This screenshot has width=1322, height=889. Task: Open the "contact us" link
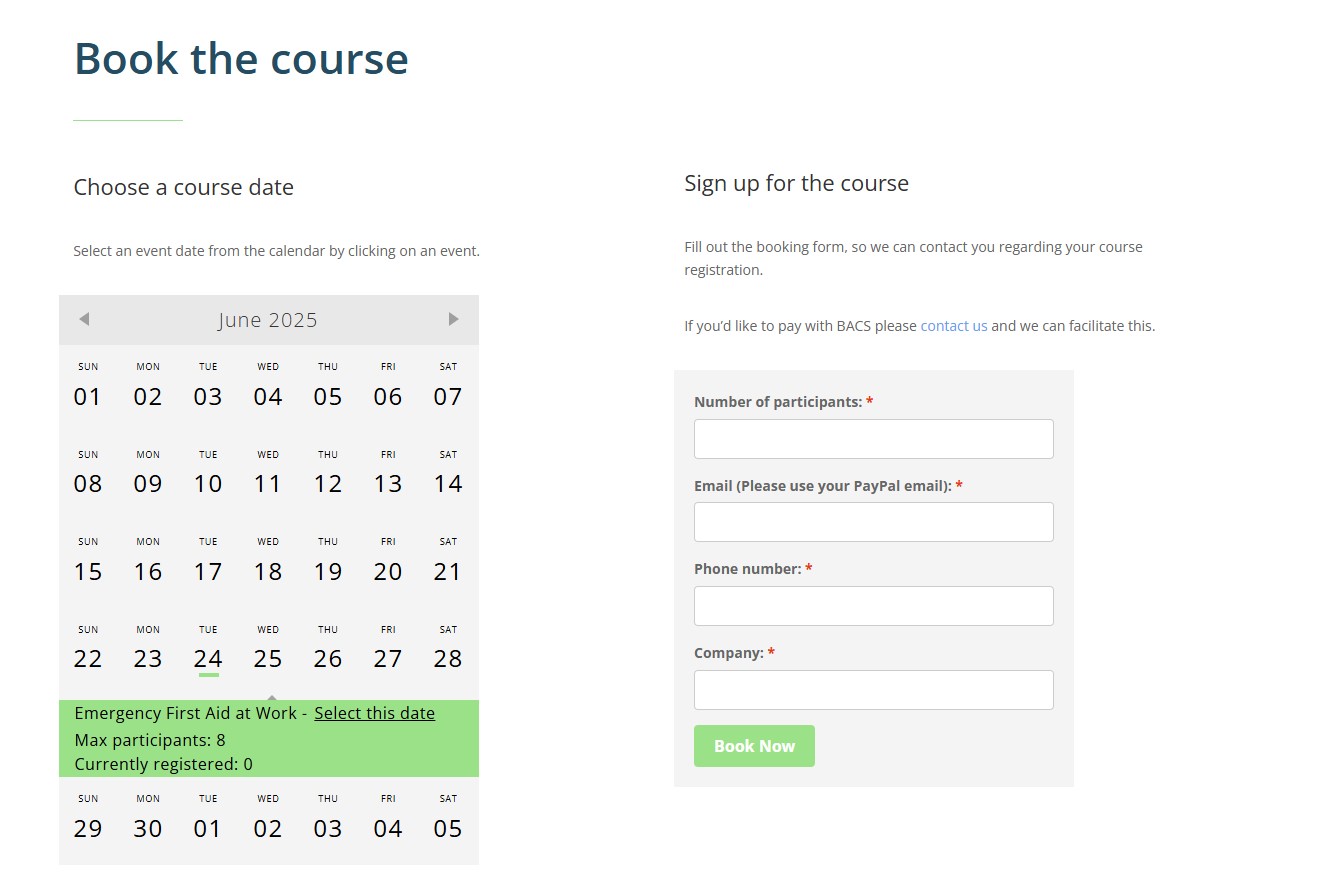click(953, 326)
